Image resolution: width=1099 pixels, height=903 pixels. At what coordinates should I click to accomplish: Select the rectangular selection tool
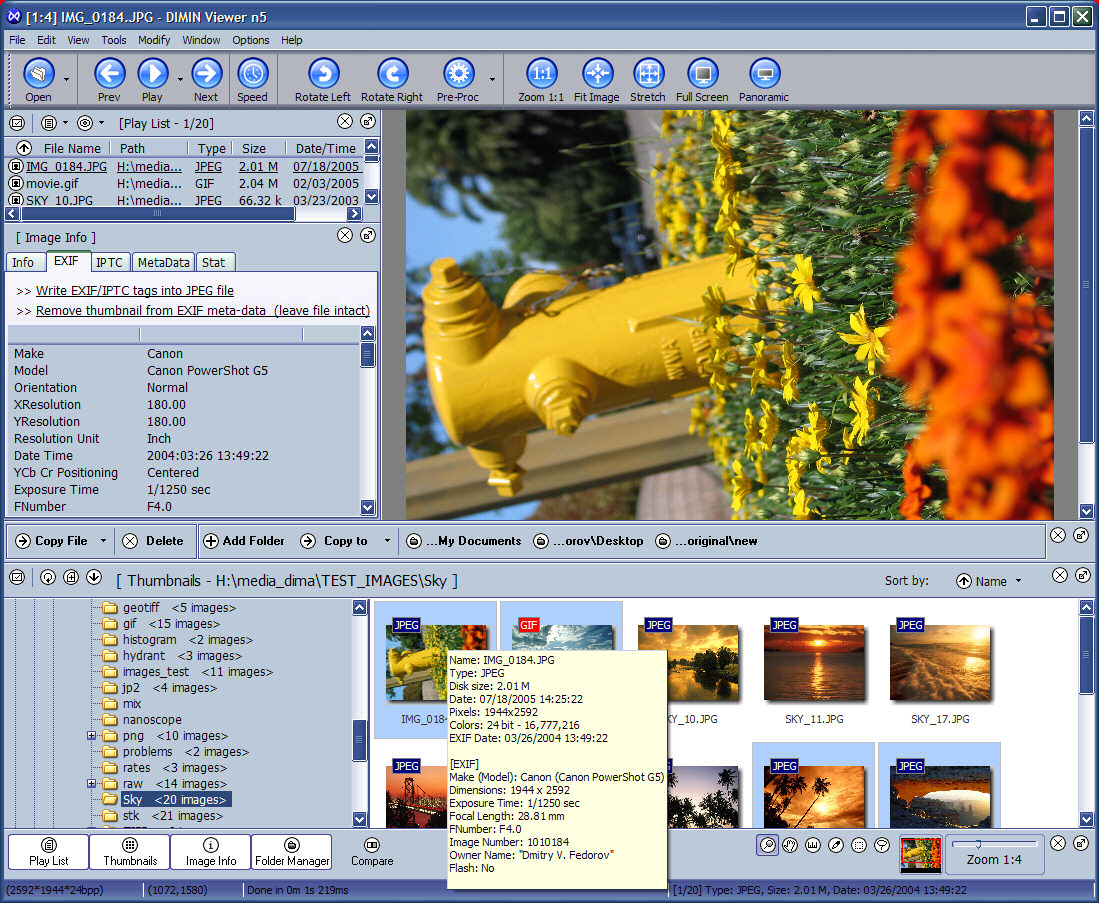click(859, 845)
